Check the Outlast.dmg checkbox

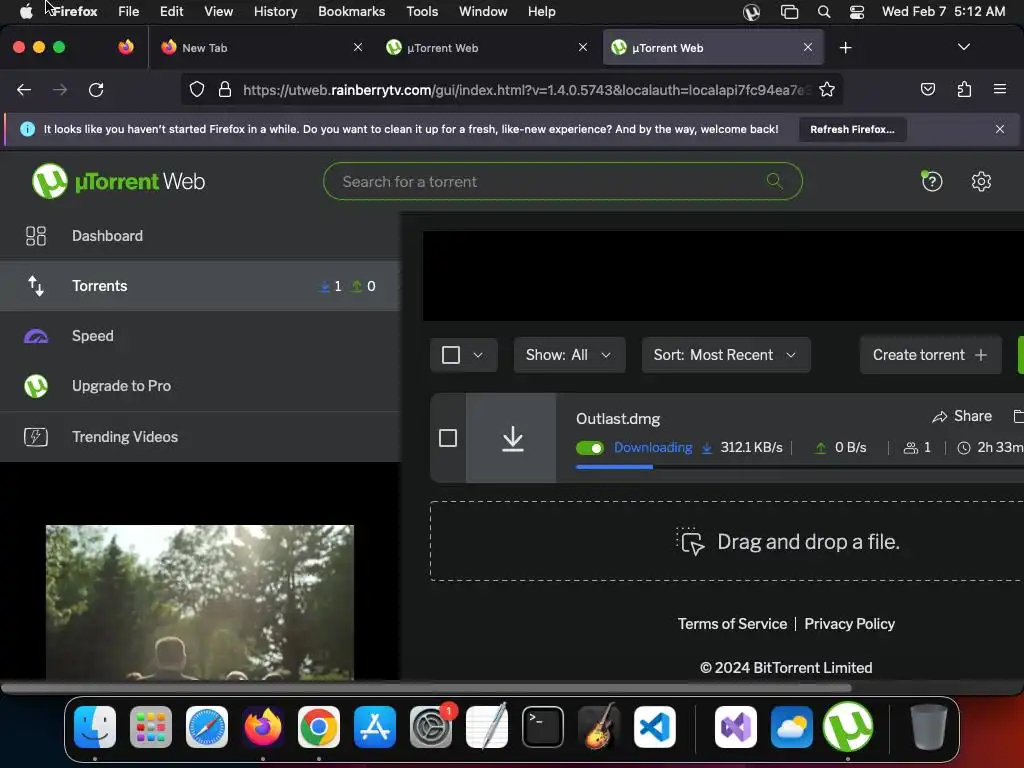[x=448, y=438]
